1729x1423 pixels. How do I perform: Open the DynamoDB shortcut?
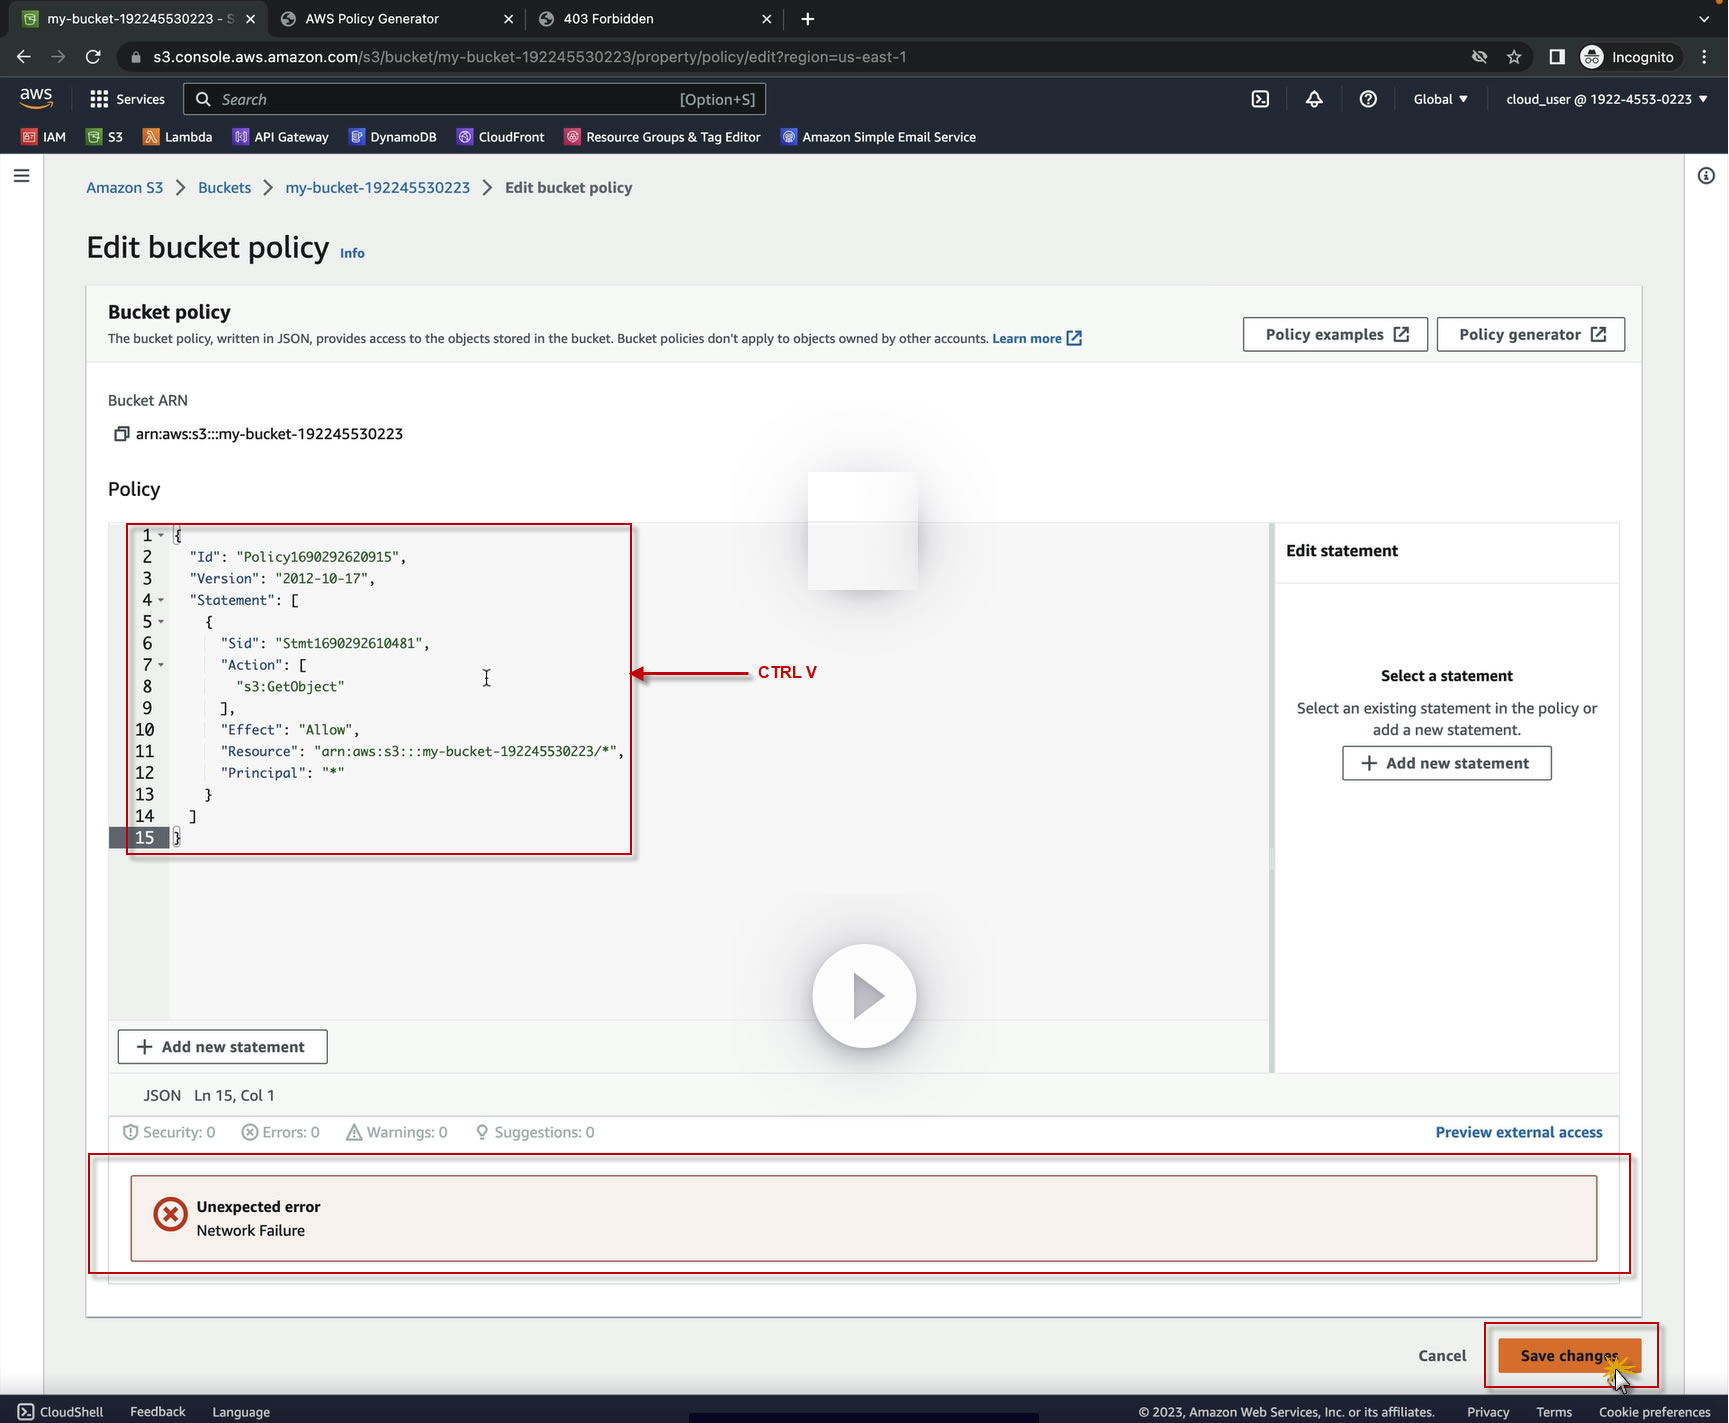tap(393, 137)
